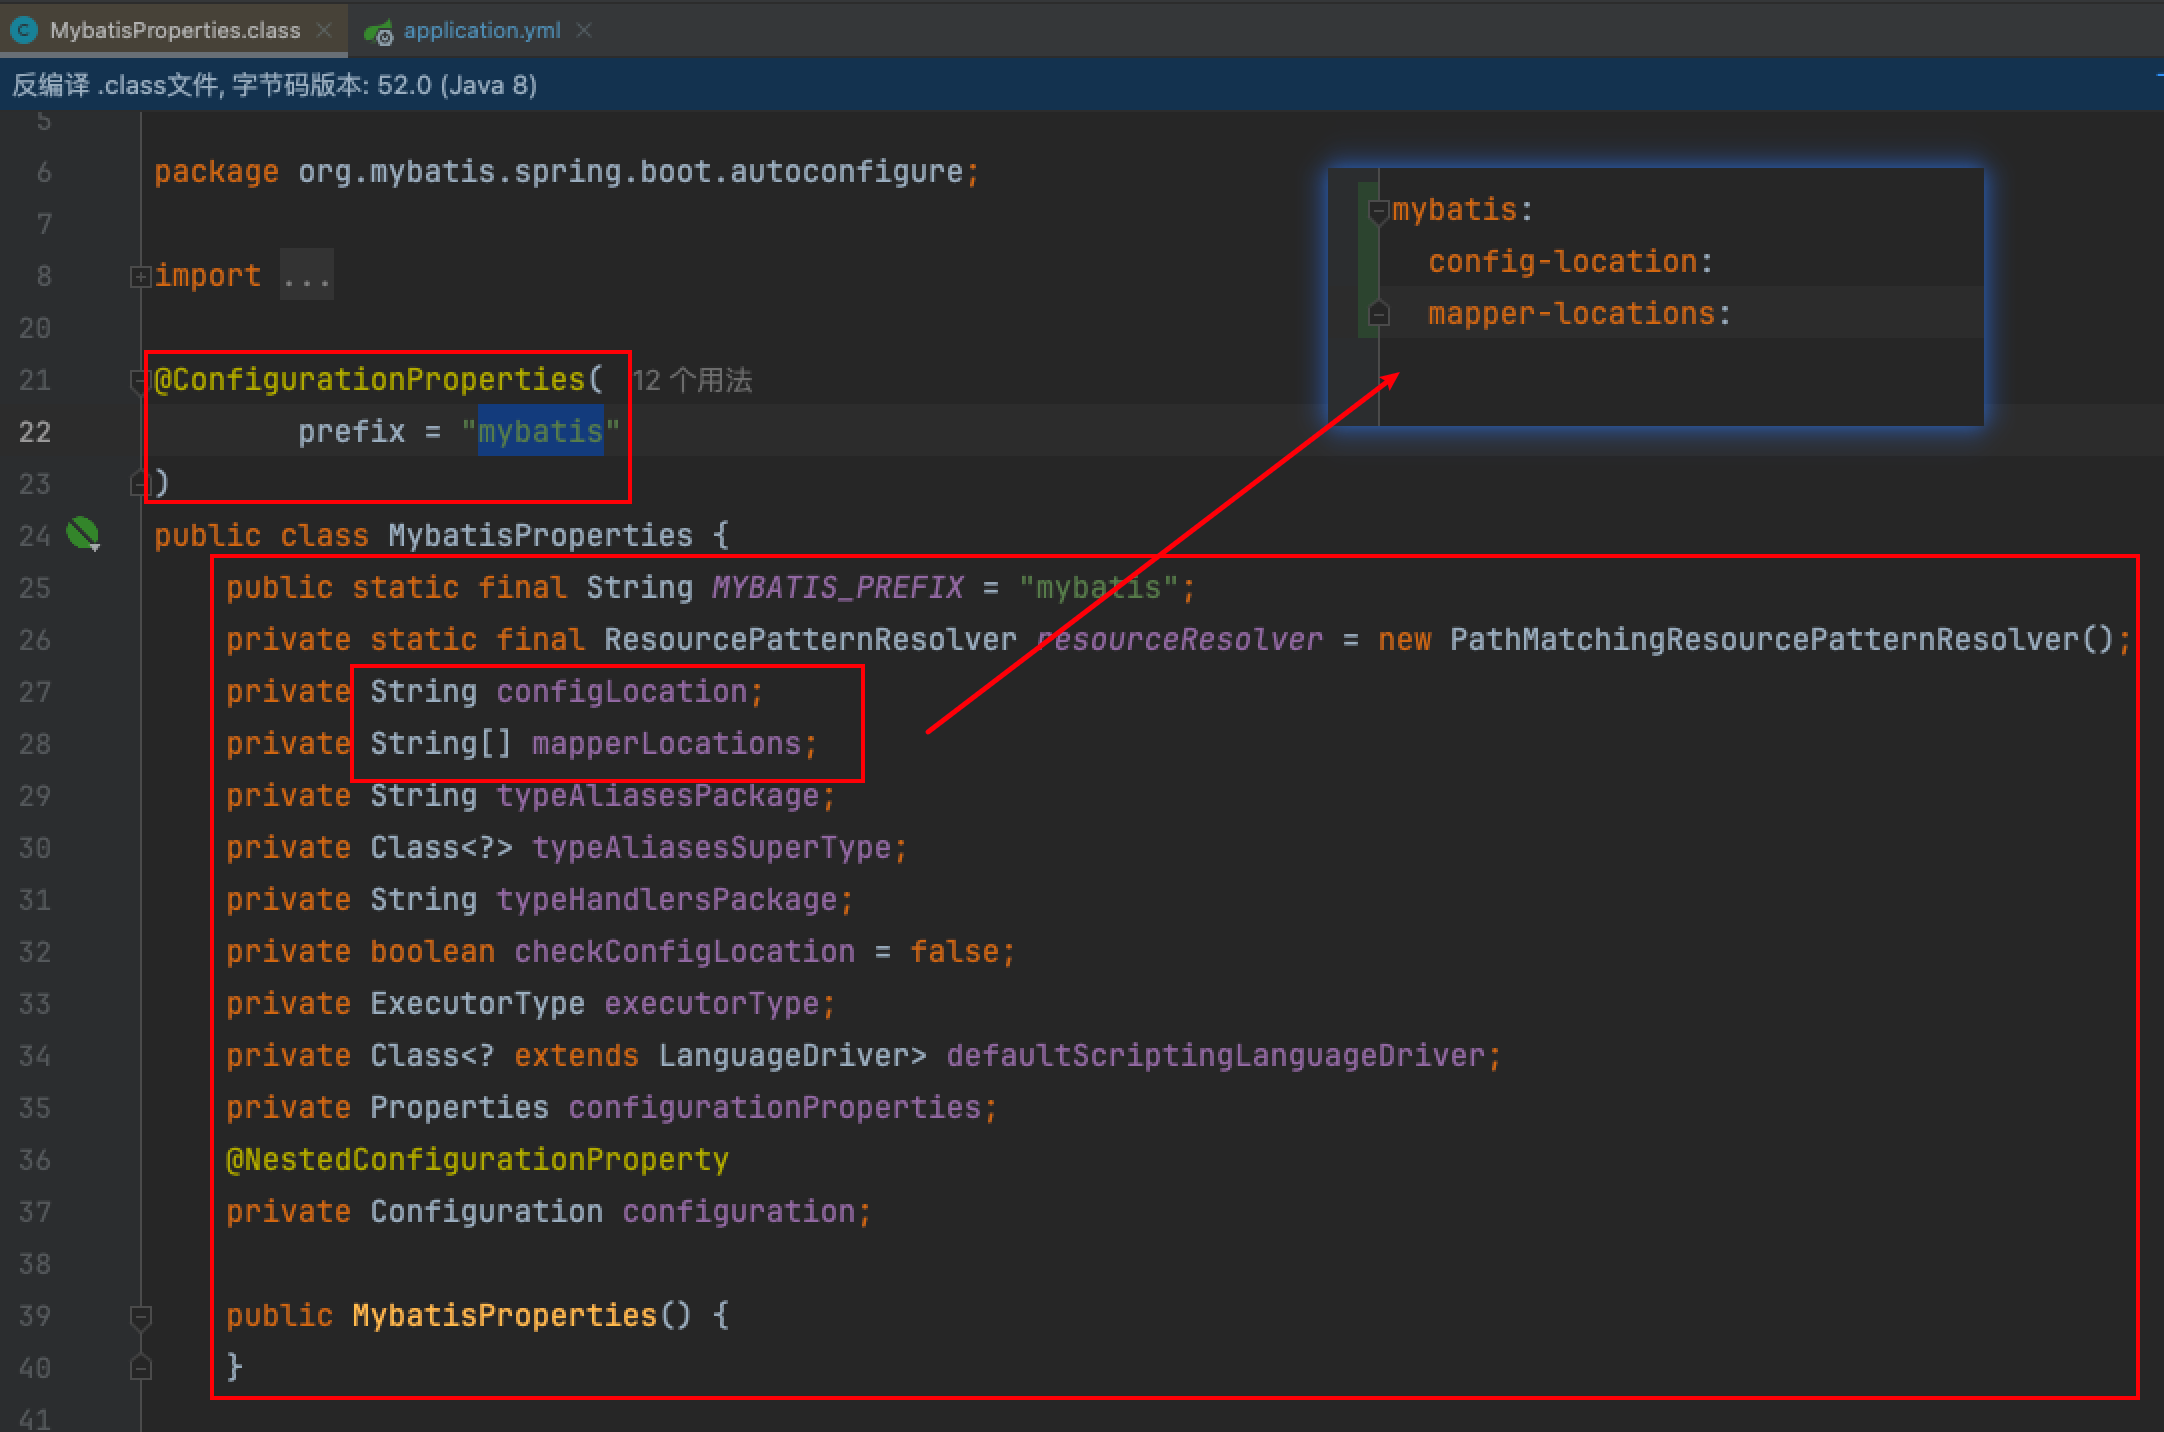Click line number 22 in the gutter

(35, 432)
